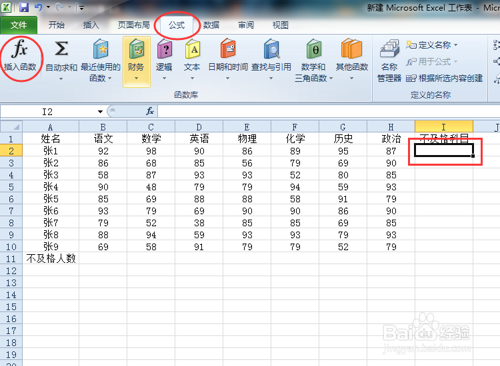Click the Excel application icon in title bar
This screenshot has height=366, width=500.
pyautogui.click(x=6, y=7)
